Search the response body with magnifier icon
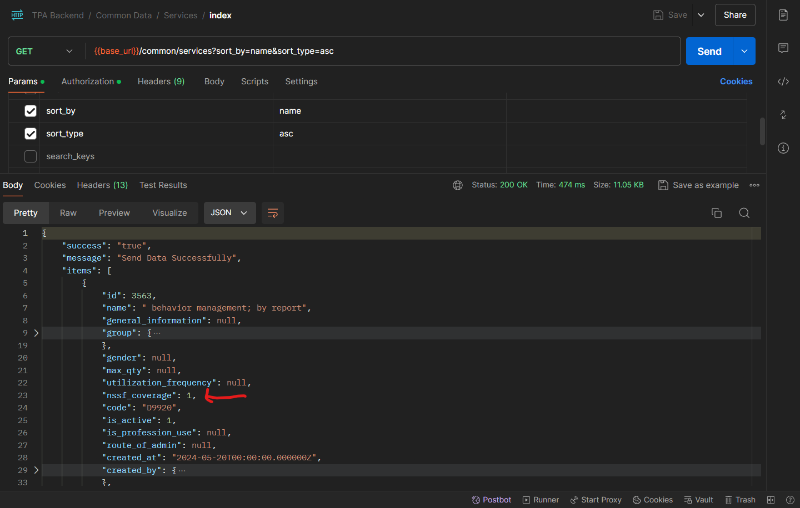800x508 pixels. point(744,213)
